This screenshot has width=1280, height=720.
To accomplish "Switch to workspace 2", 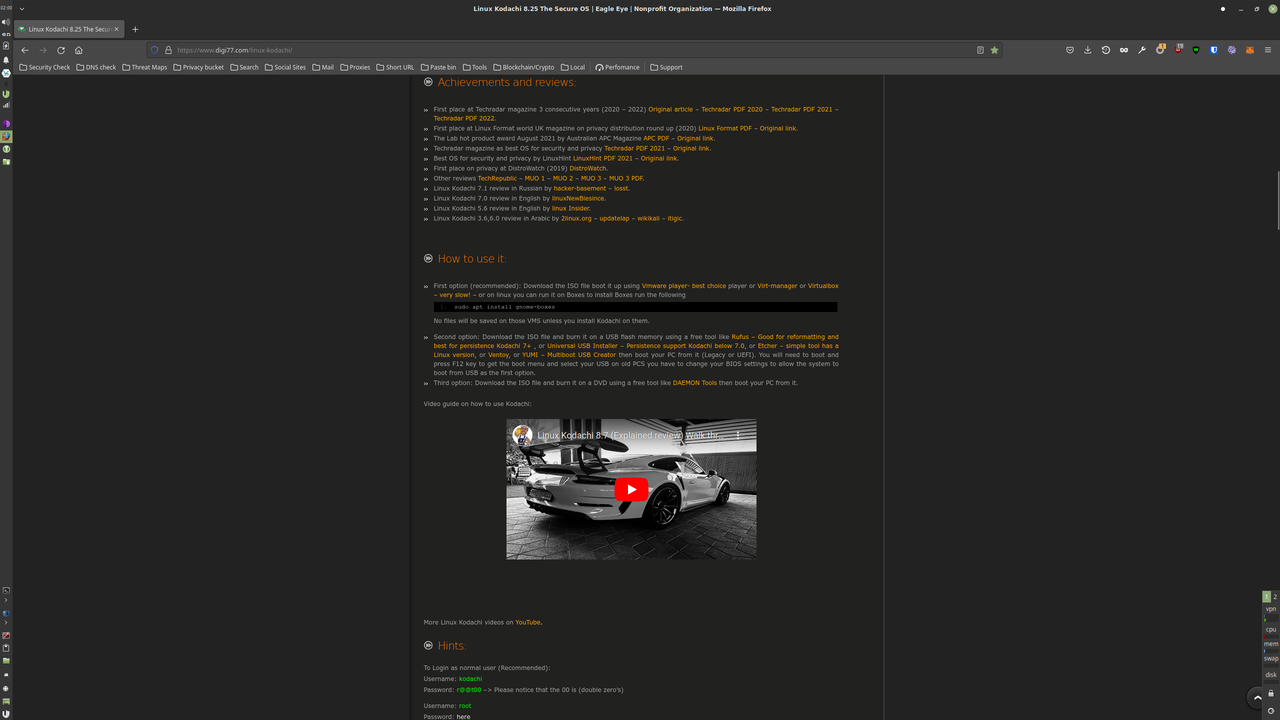I will 1275,597.
